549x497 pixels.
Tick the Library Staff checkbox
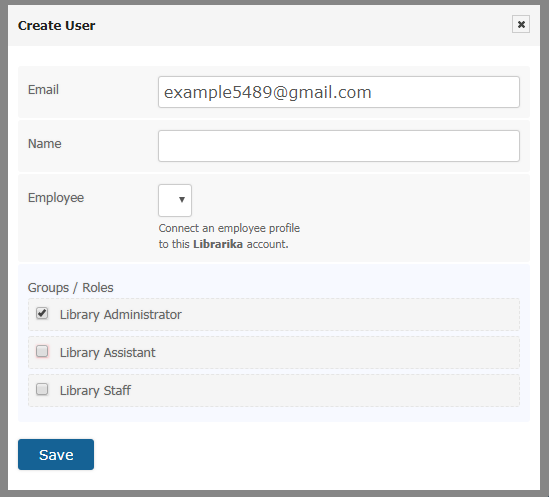pyautogui.click(x=42, y=389)
